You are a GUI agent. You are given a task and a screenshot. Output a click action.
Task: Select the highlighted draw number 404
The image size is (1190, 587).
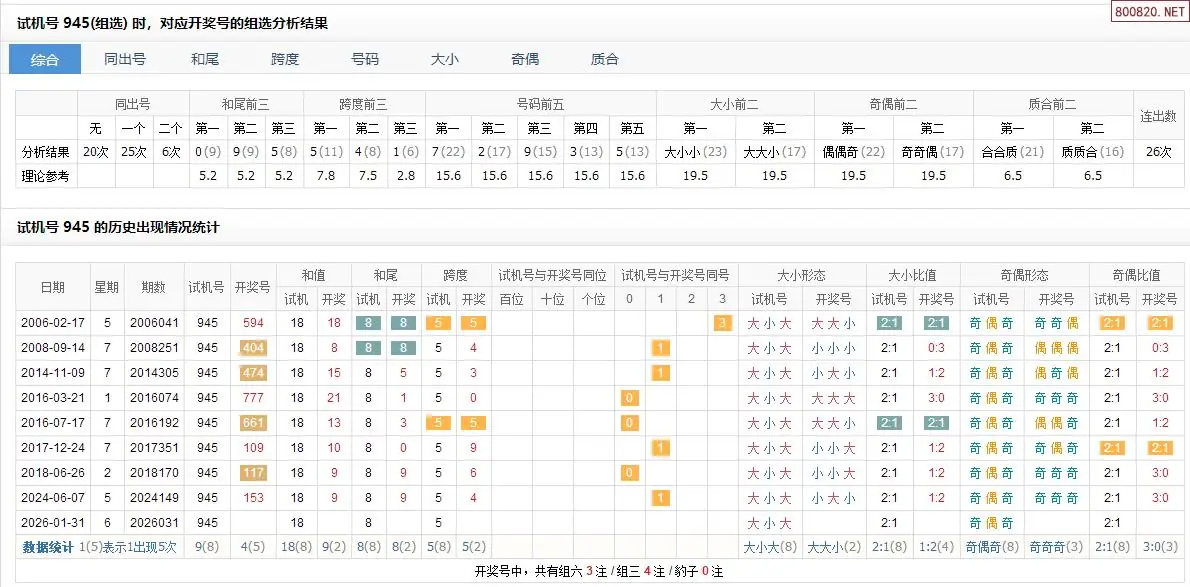click(253, 348)
